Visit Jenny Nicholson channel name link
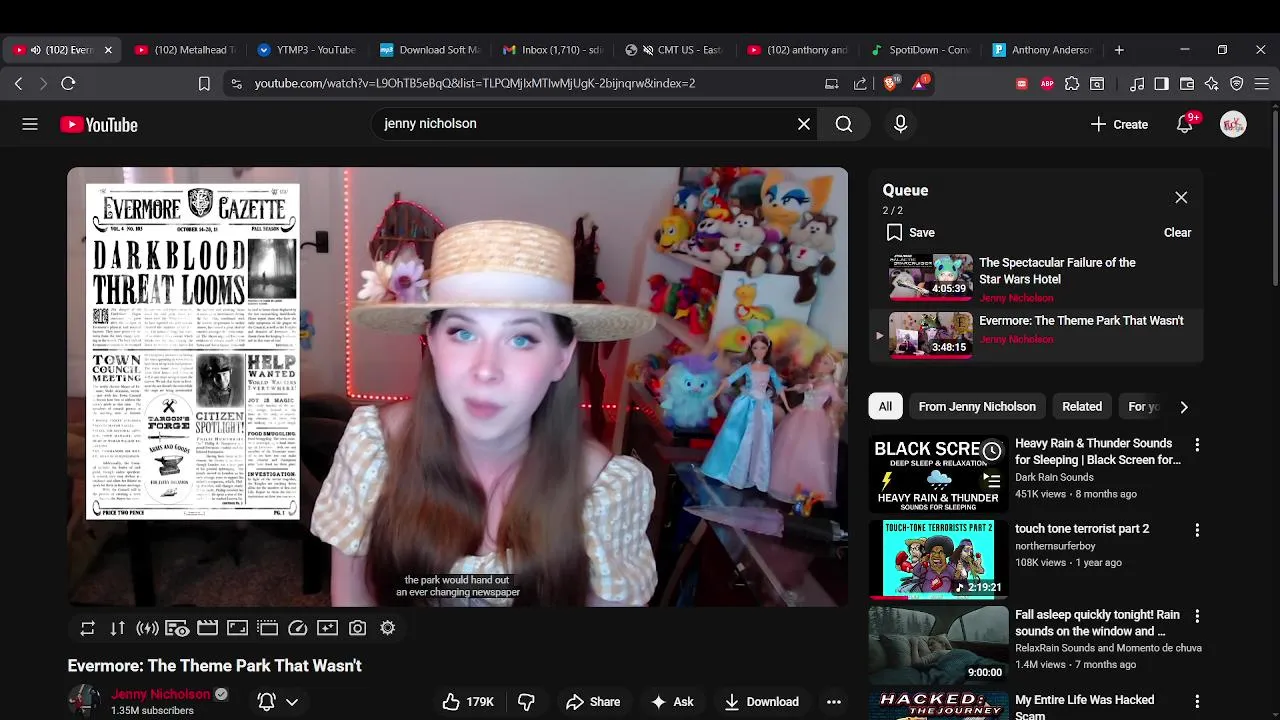 (161, 694)
